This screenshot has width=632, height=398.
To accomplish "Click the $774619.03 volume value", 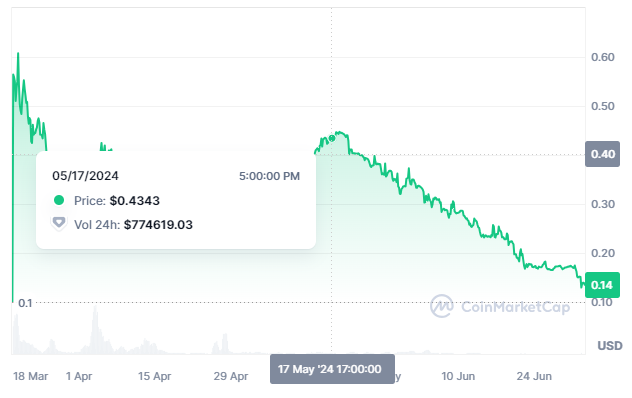I will (x=158, y=225).
